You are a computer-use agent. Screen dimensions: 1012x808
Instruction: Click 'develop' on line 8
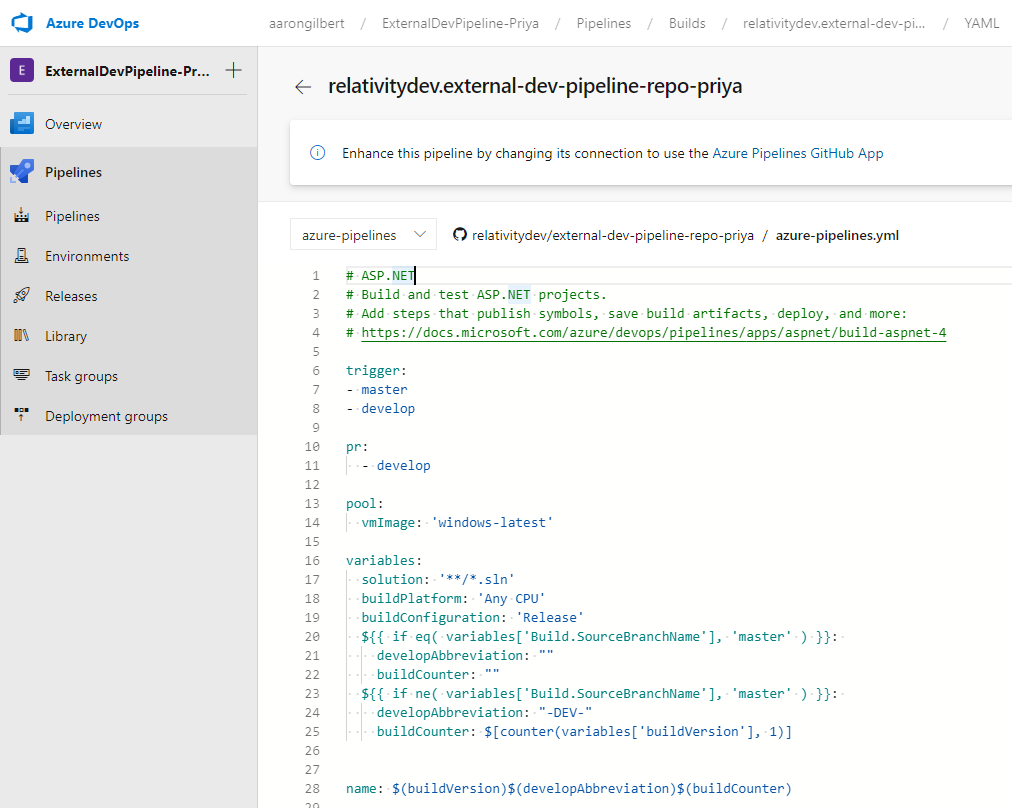388,409
